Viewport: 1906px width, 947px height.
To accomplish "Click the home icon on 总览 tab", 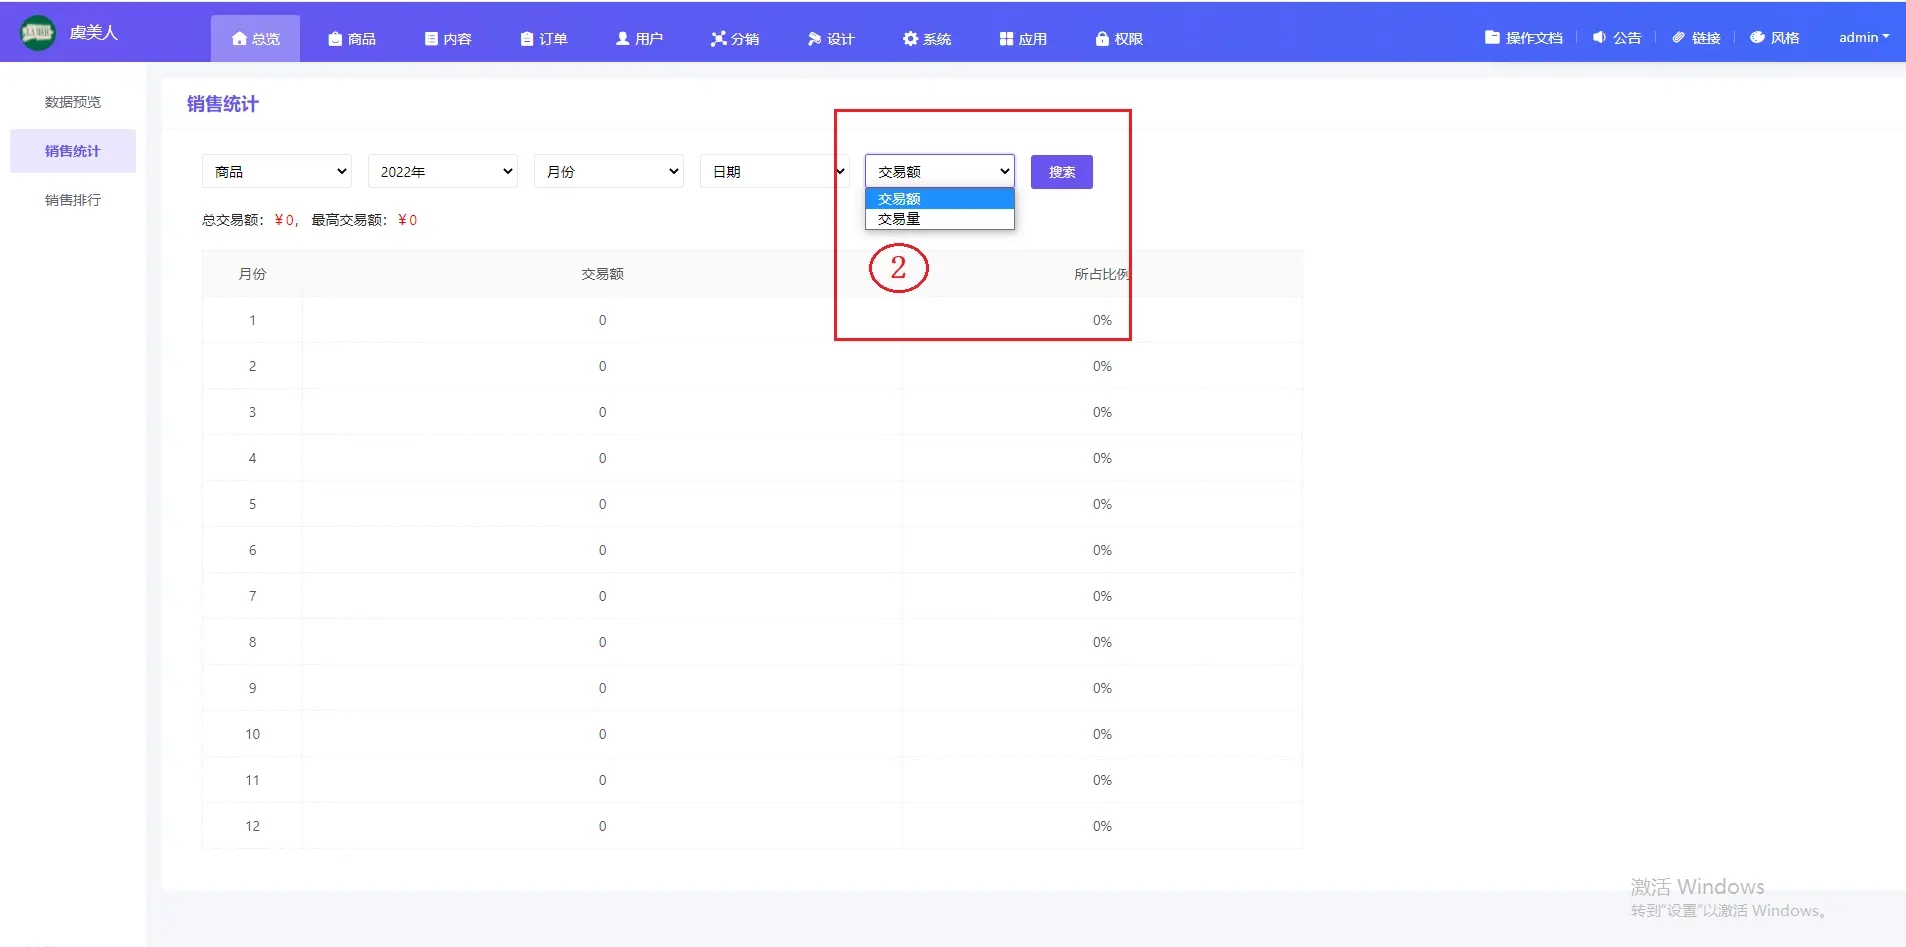I will click(x=239, y=39).
